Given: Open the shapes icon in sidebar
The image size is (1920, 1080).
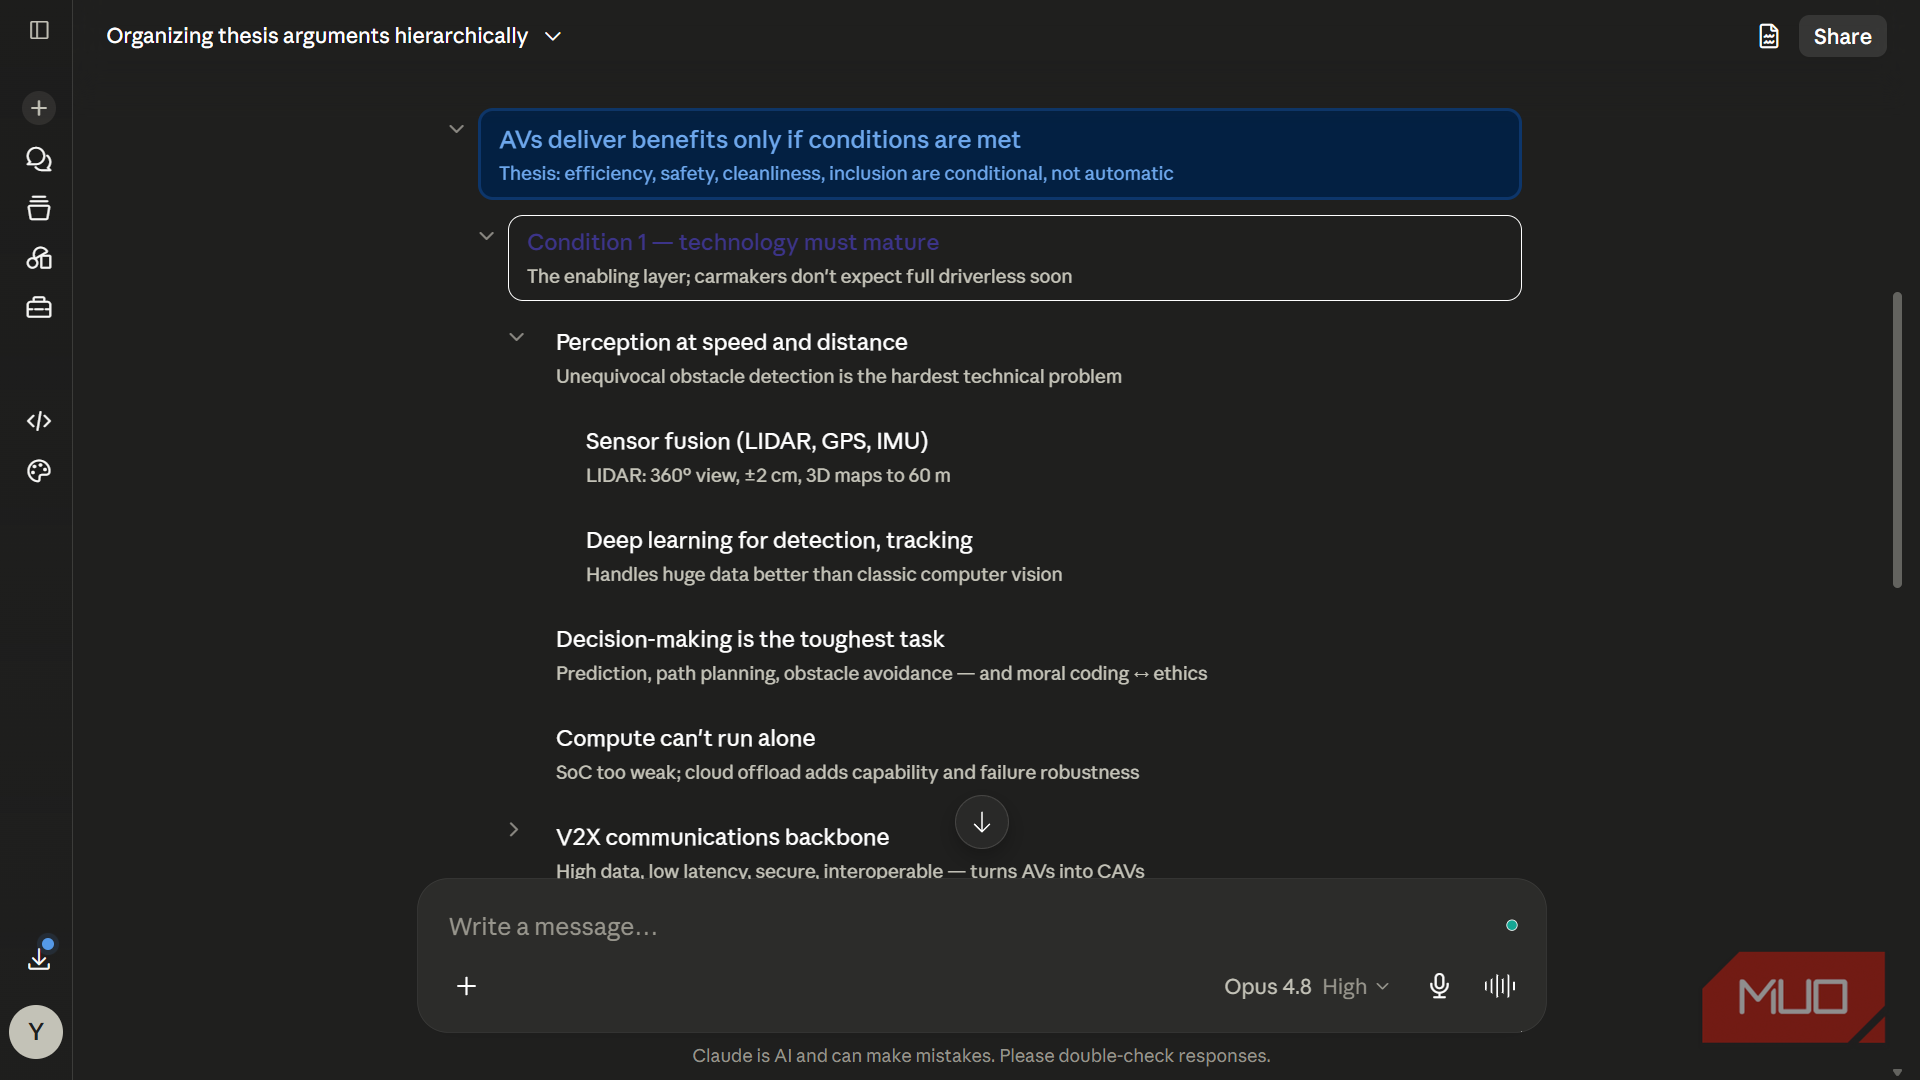Looking at the screenshot, I should [39, 258].
